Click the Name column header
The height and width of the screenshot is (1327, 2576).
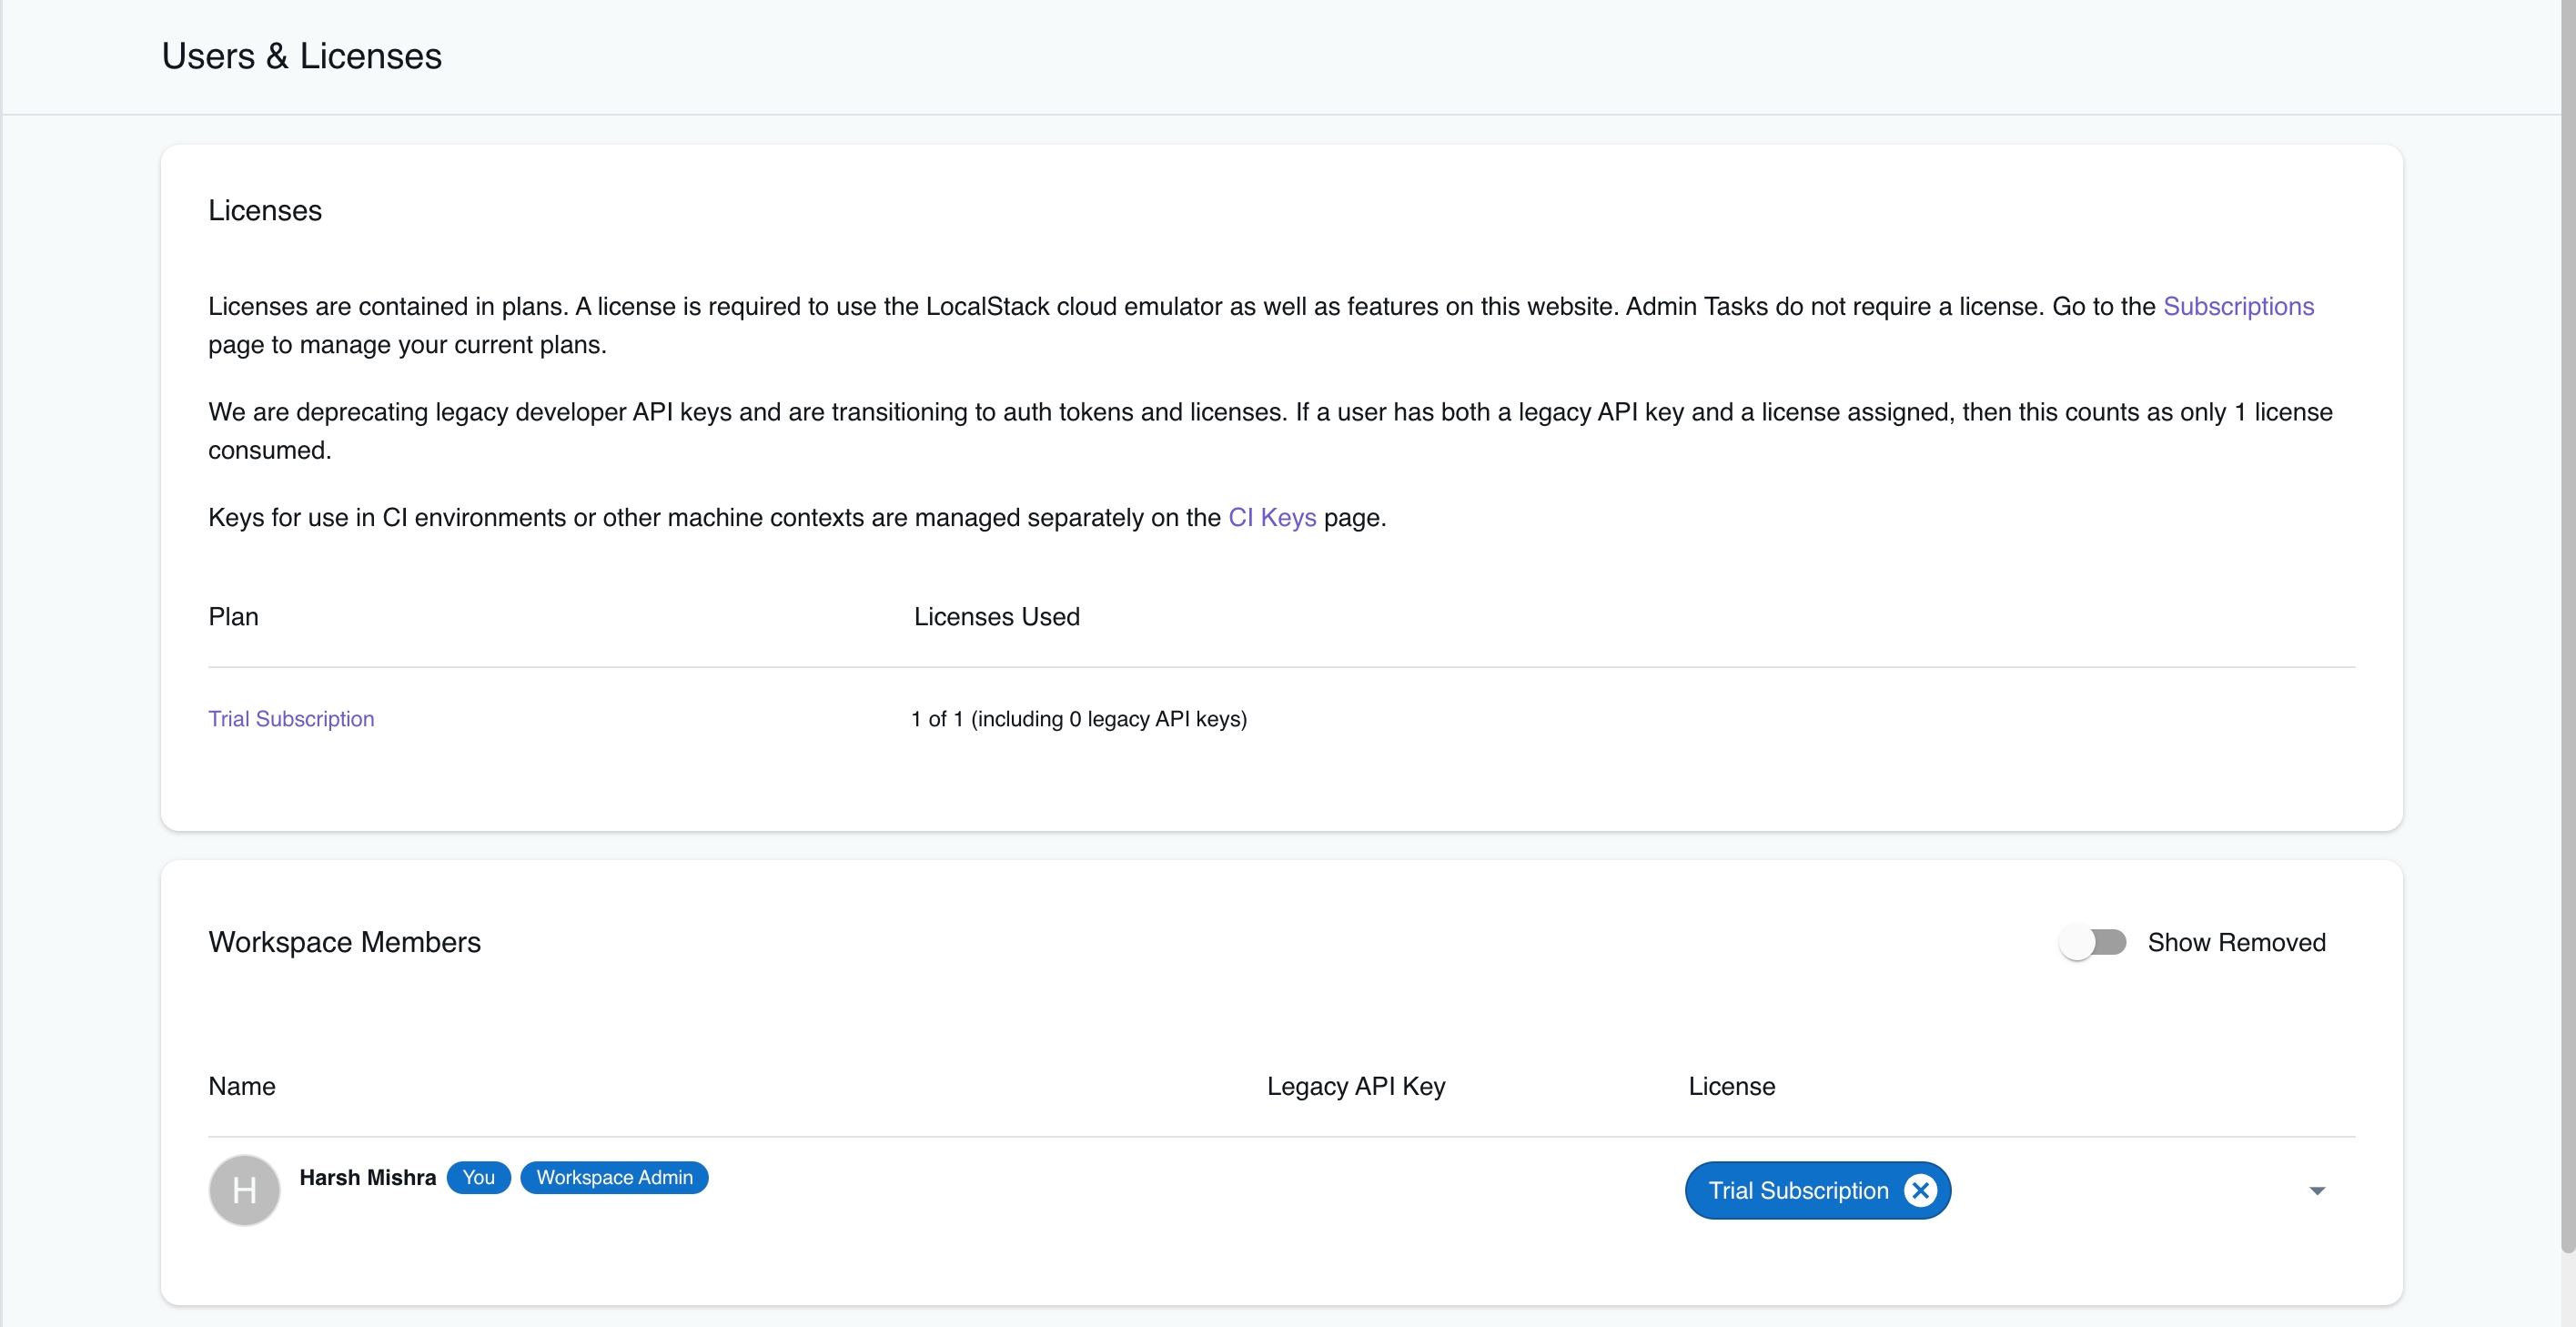tap(241, 1086)
